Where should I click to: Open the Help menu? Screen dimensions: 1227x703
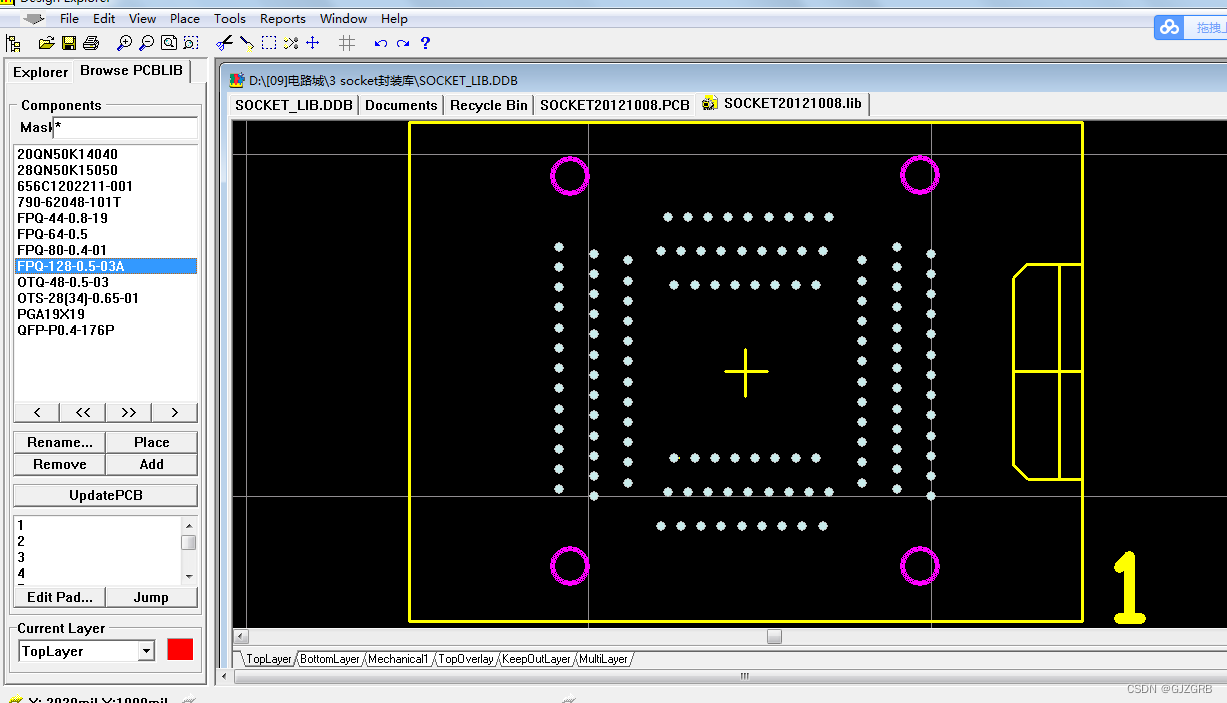tap(394, 18)
